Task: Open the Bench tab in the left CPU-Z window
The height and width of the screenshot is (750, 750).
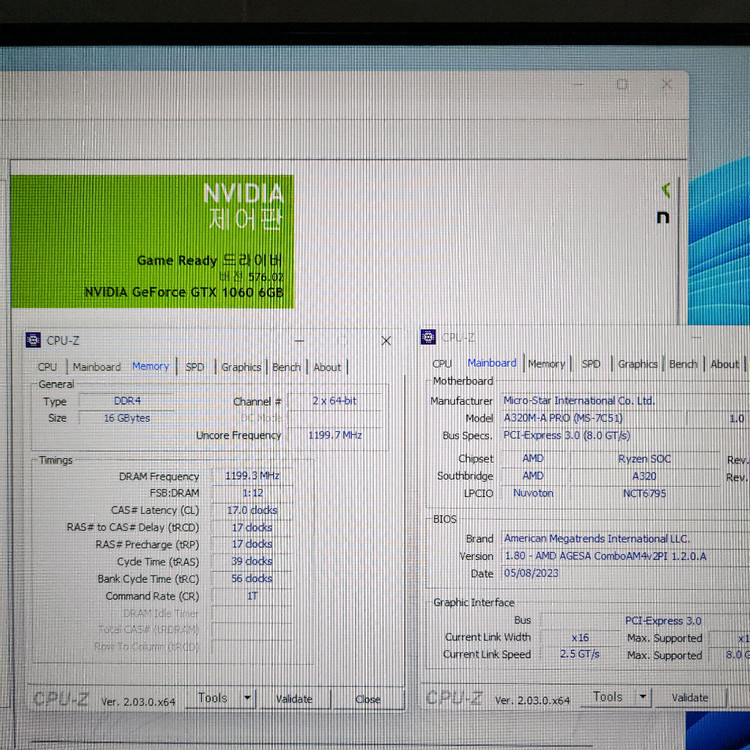Action: (287, 367)
